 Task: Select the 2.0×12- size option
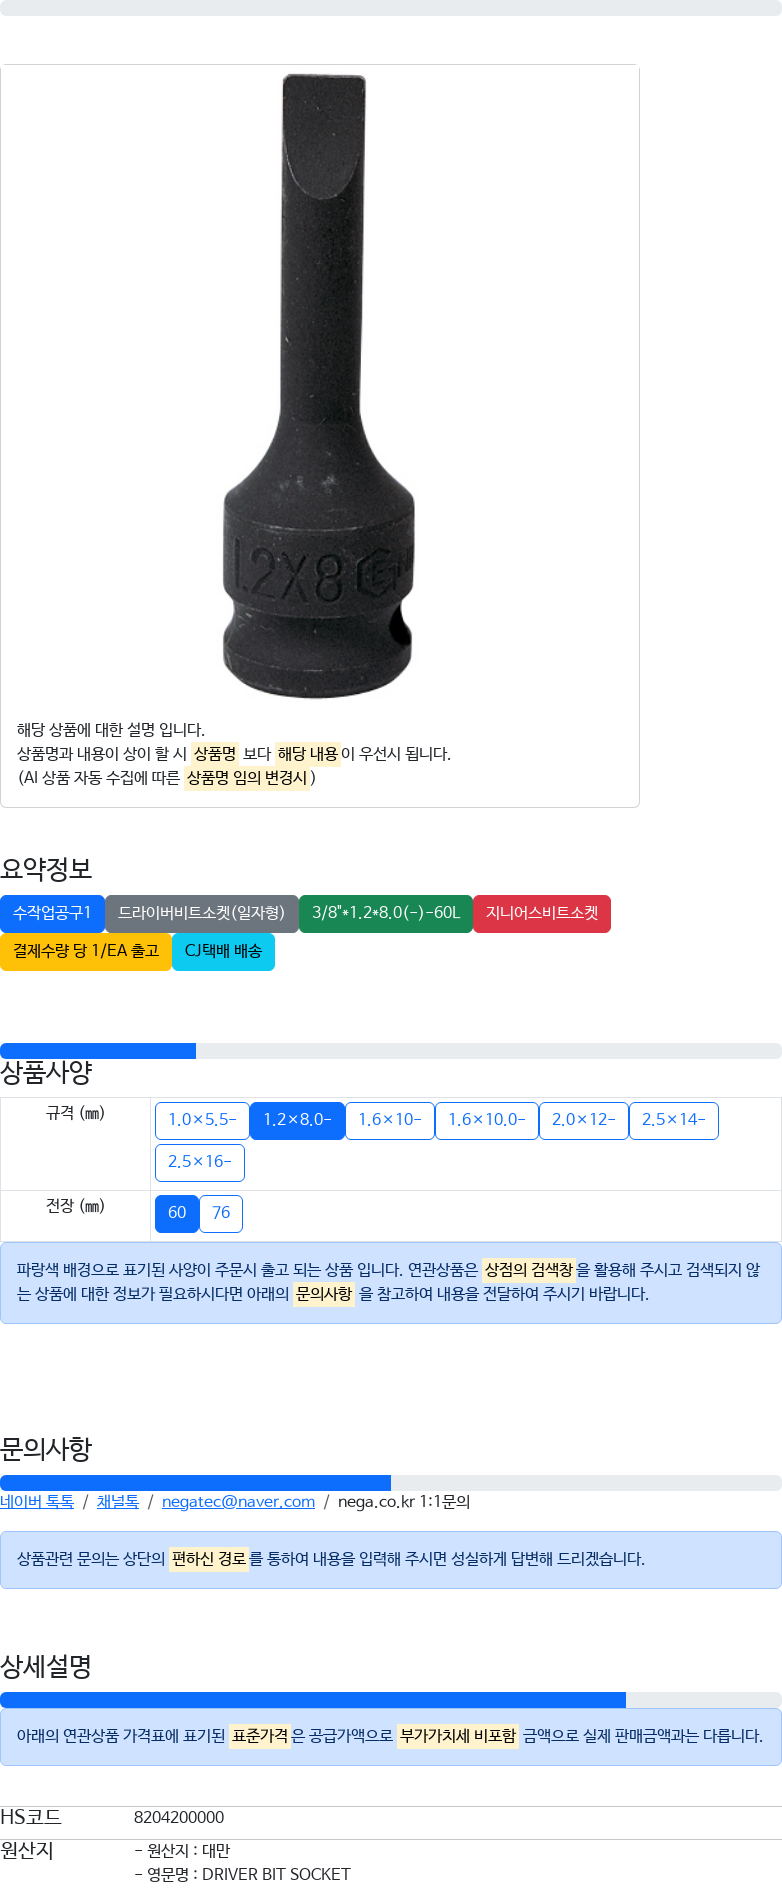click(x=584, y=1120)
